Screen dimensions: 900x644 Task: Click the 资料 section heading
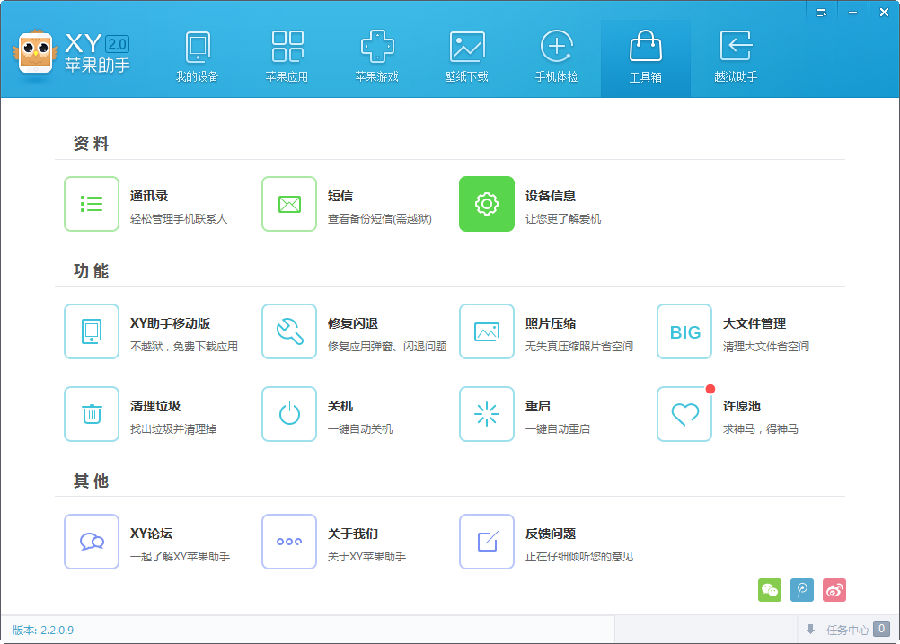(x=91, y=143)
